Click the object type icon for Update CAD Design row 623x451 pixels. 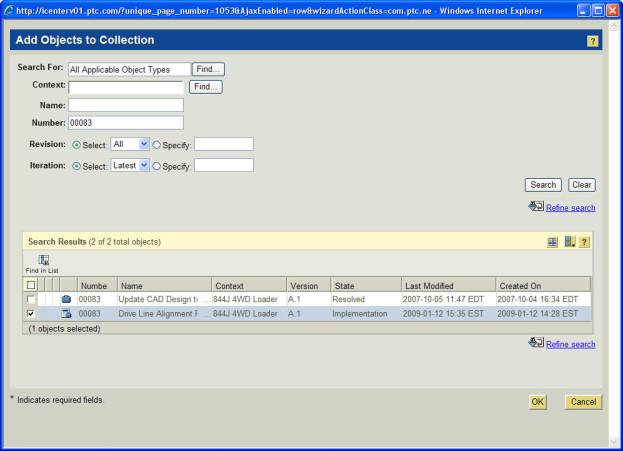click(x=66, y=299)
